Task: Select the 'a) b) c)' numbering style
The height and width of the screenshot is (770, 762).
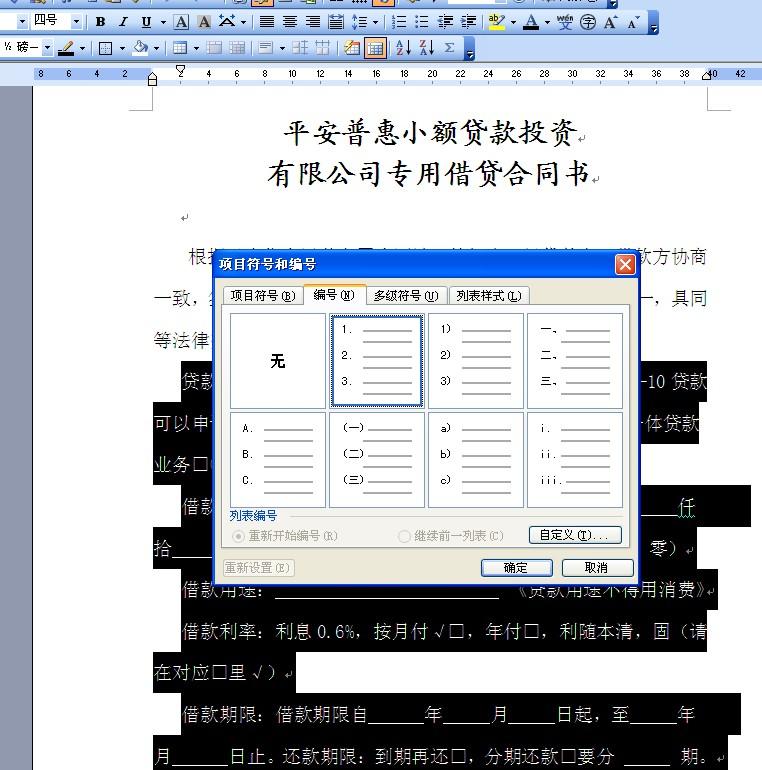Action: coord(476,460)
